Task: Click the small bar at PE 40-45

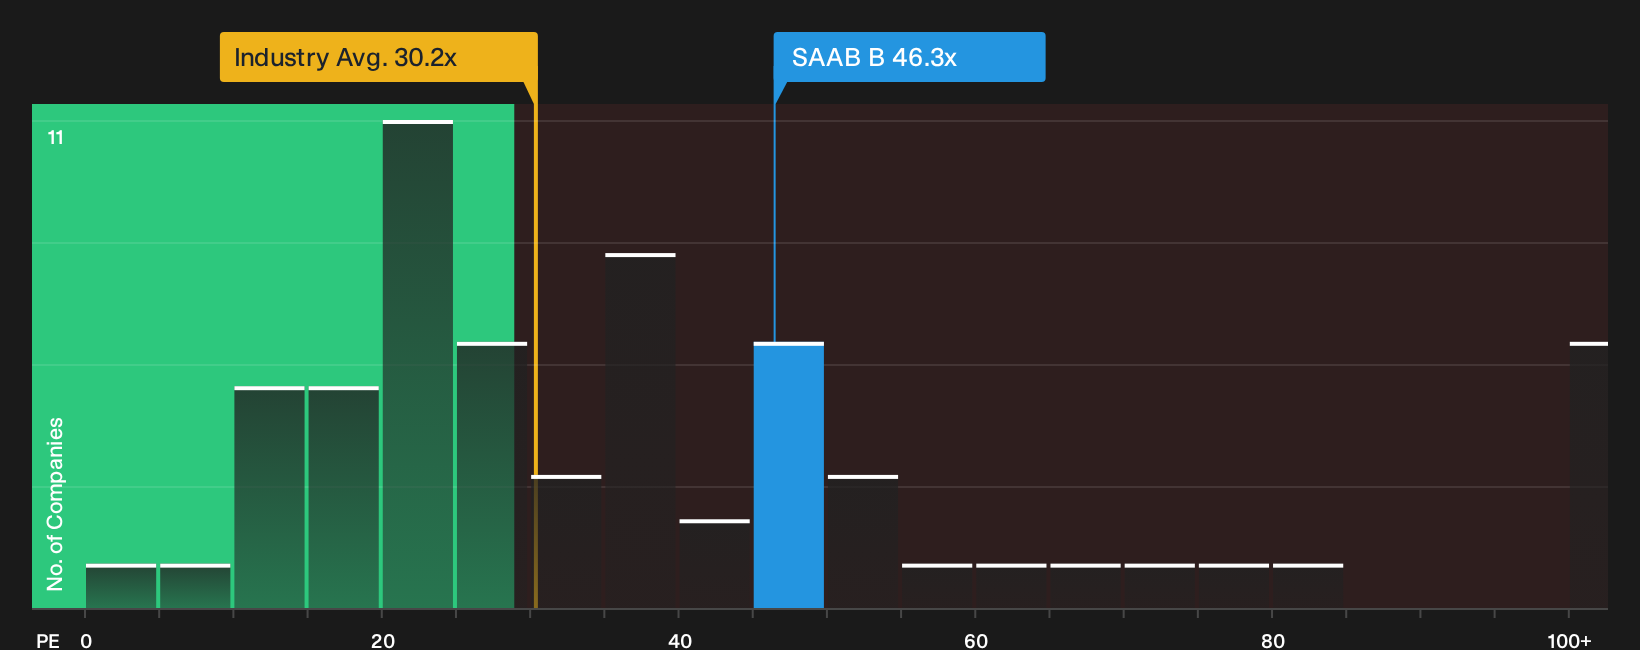Action: click(x=715, y=564)
